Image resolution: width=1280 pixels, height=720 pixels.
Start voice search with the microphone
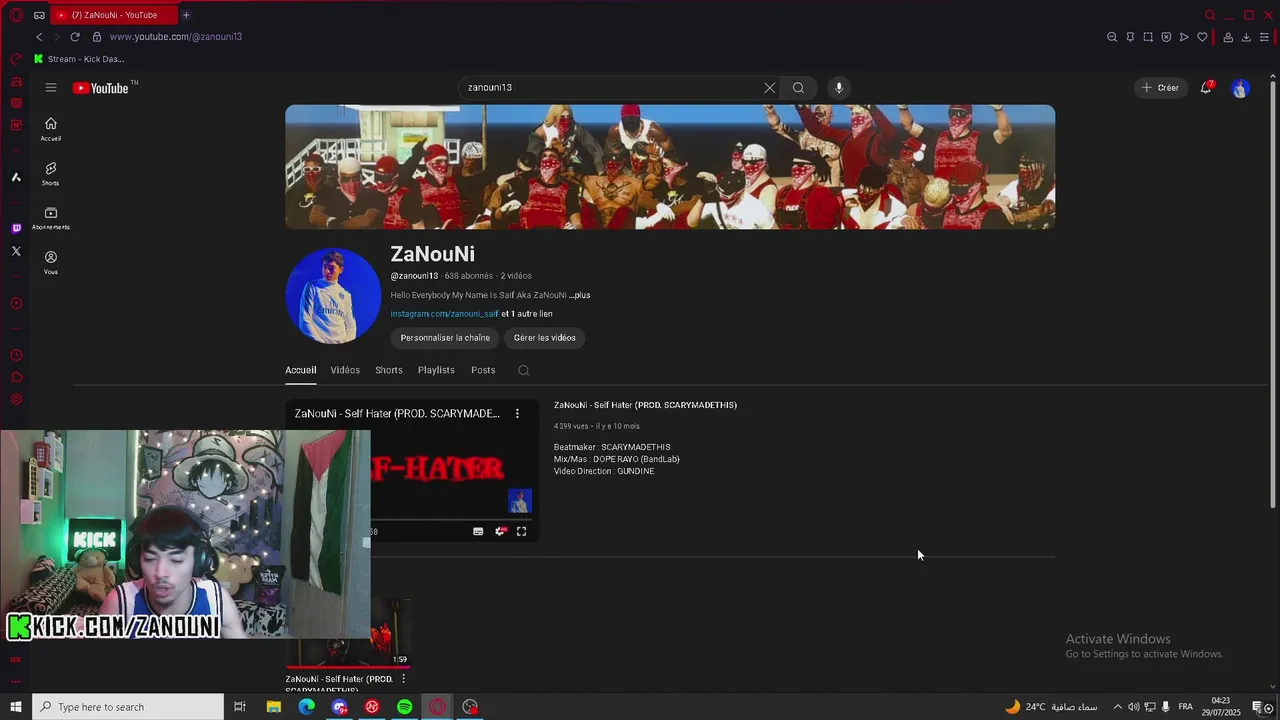(x=839, y=88)
